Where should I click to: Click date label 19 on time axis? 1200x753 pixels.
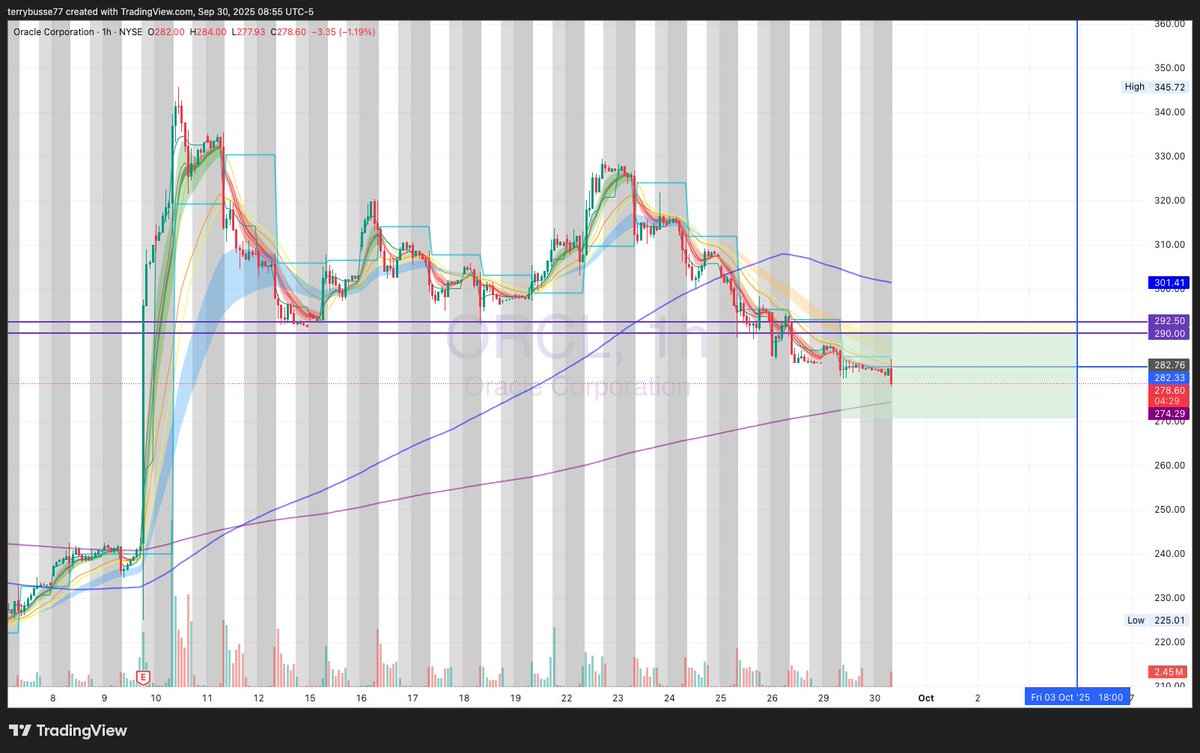(x=515, y=697)
